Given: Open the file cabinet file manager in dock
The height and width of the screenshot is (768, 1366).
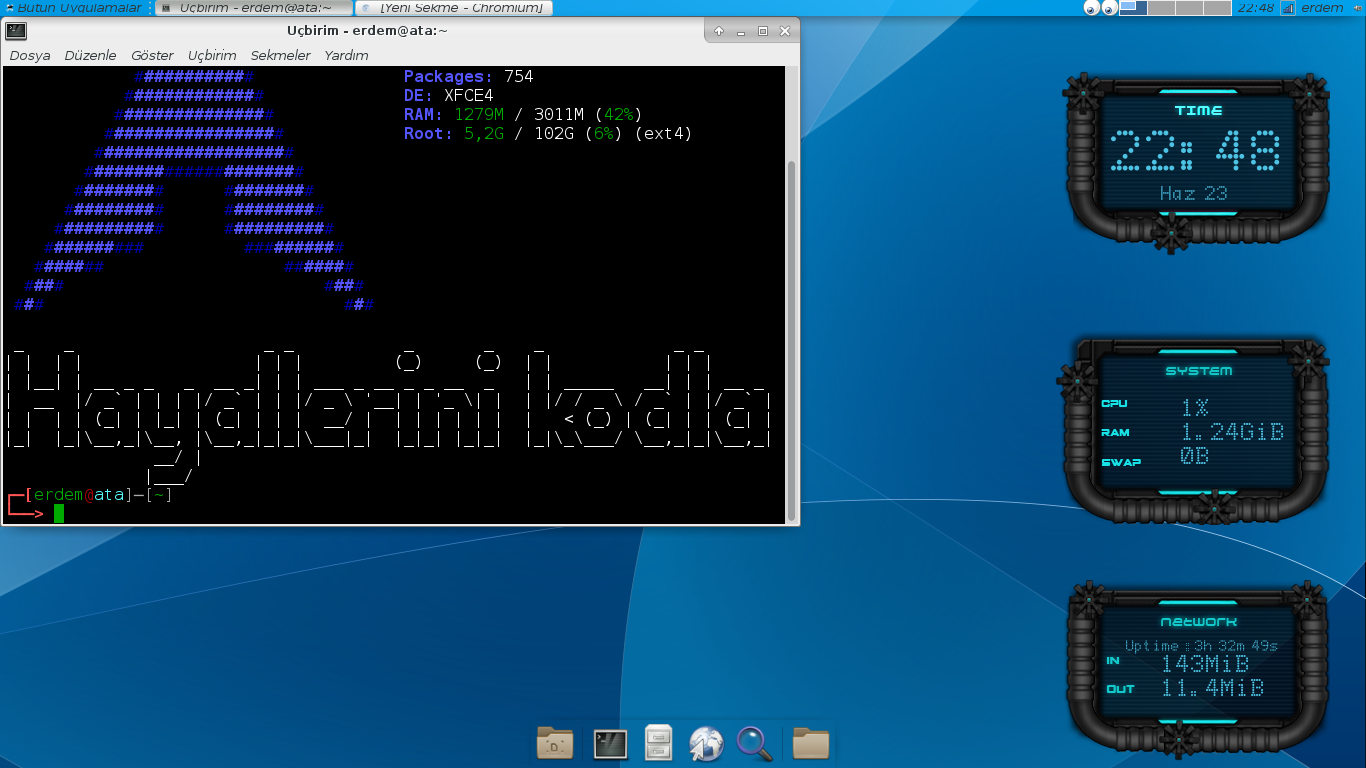Looking at the screenshot, I should (x=658, y=743).
